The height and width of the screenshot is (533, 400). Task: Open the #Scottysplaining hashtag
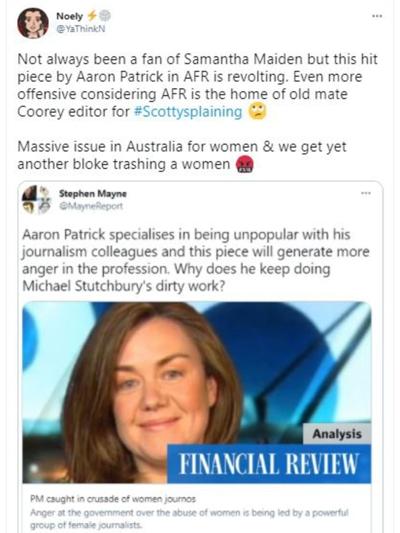coord(188,111)
